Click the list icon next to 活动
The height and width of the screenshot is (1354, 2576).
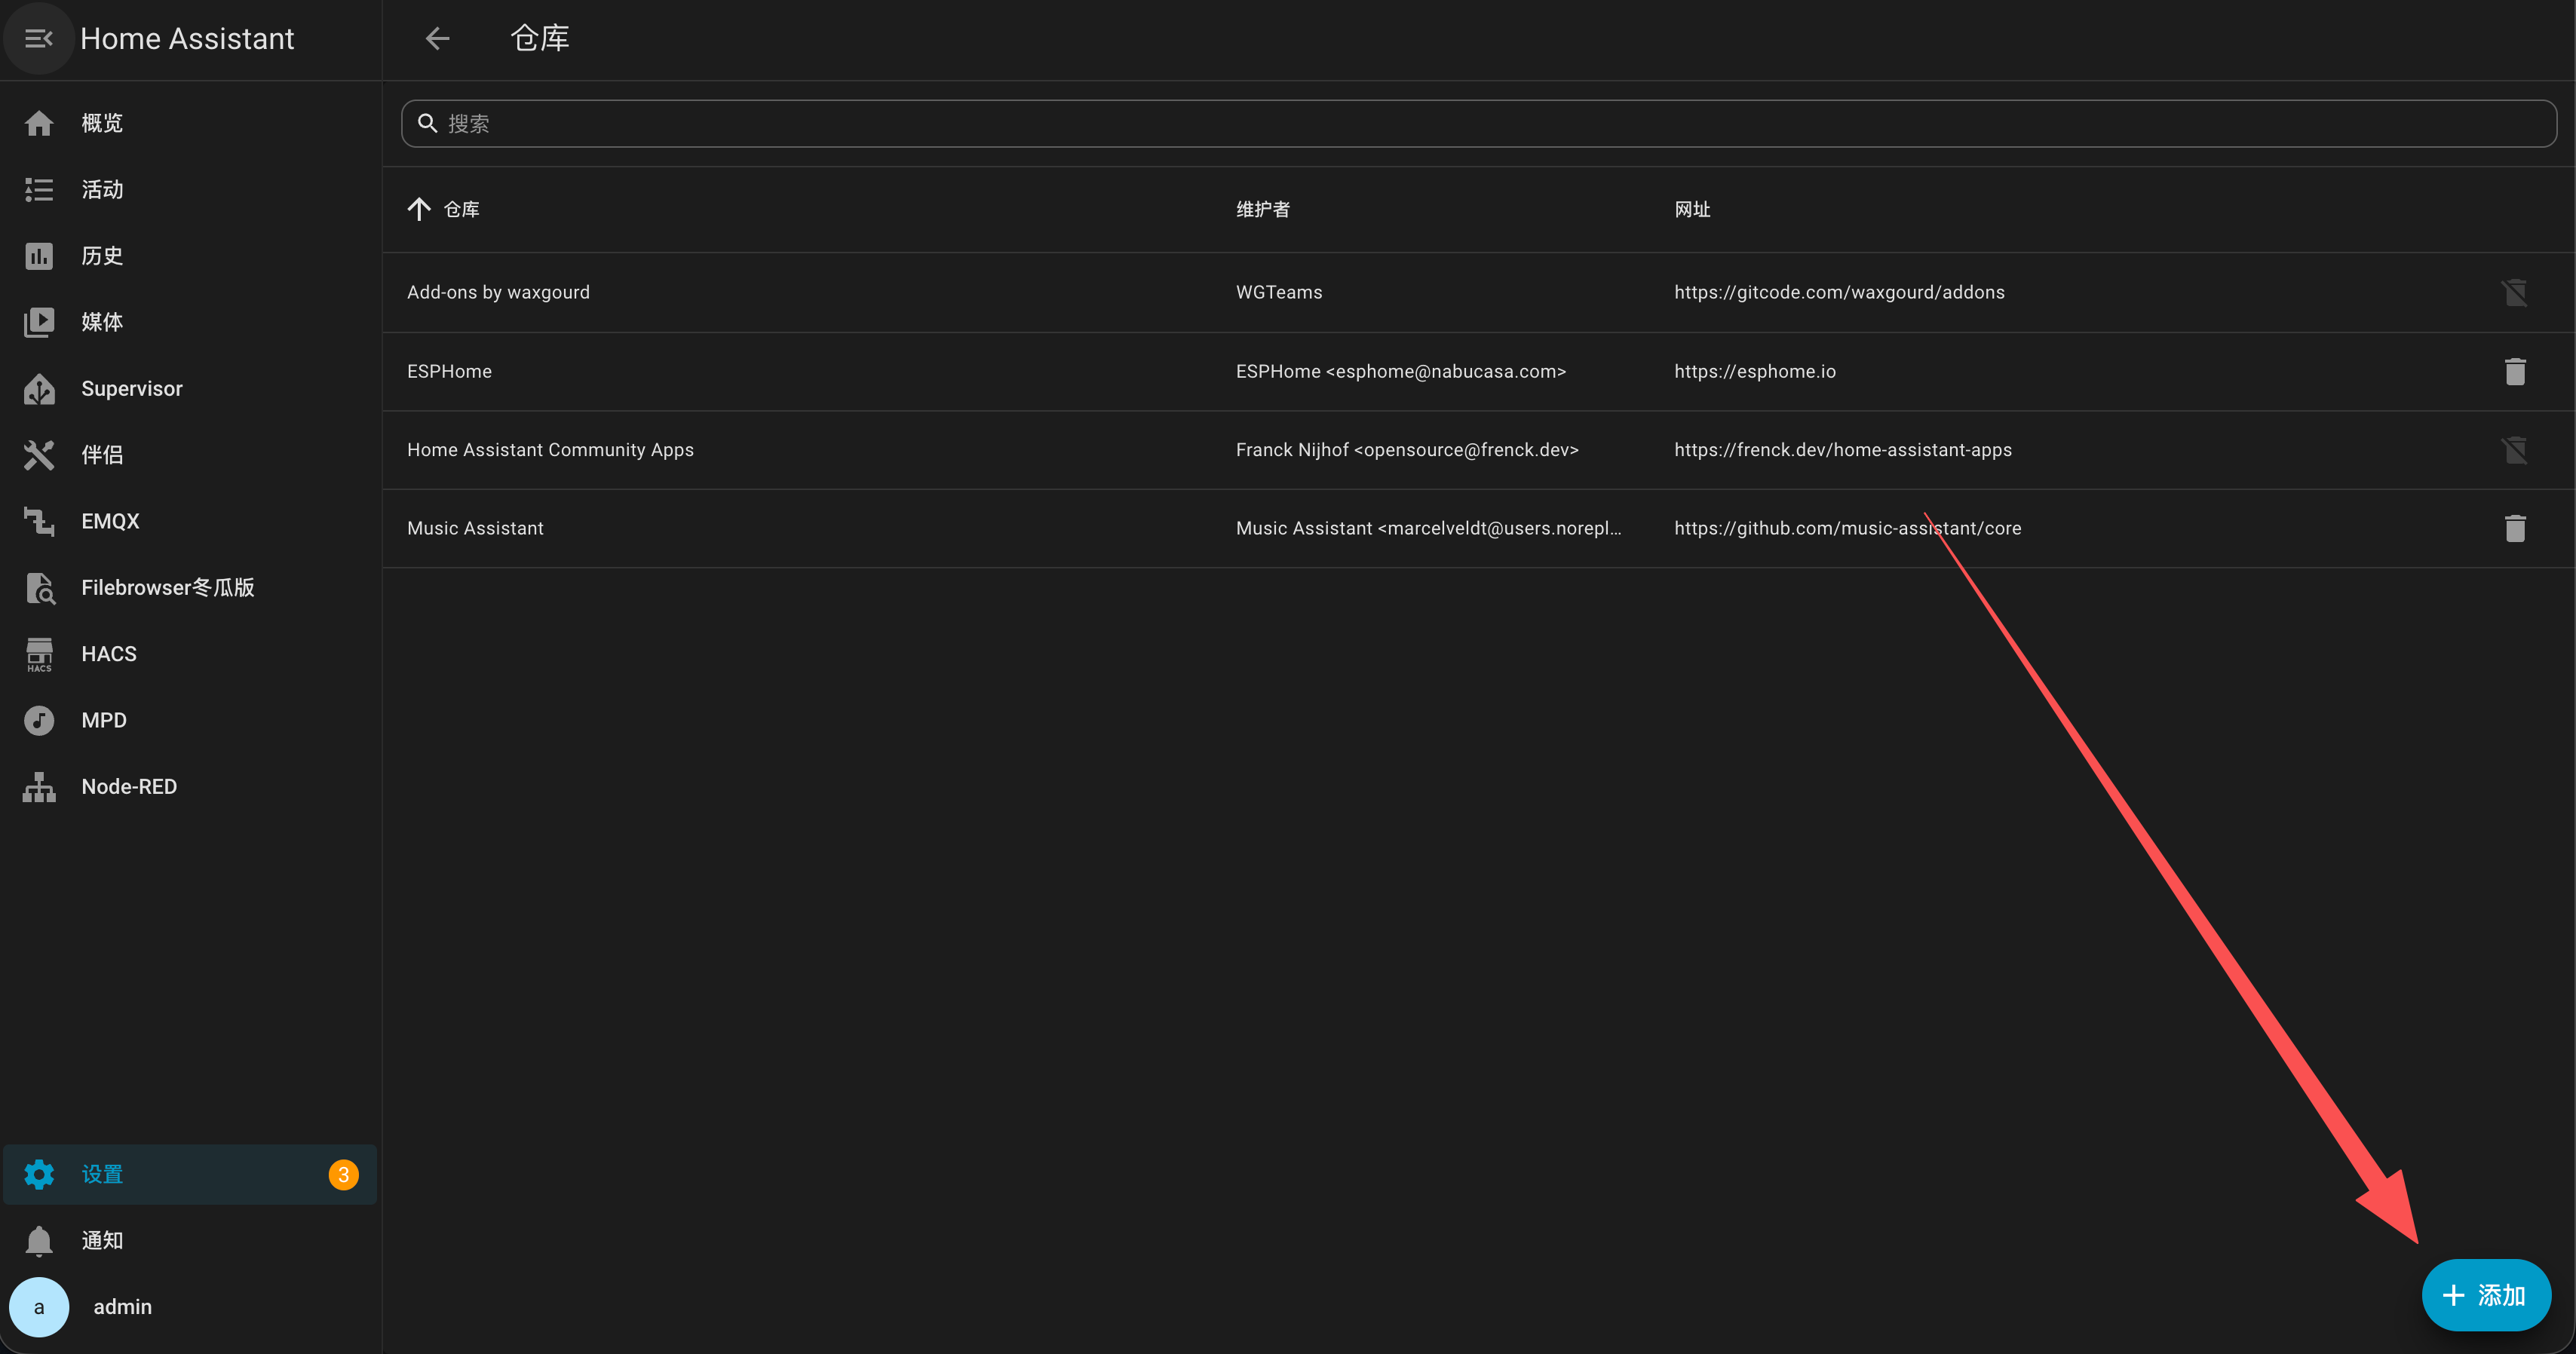[x=39, y=190]
